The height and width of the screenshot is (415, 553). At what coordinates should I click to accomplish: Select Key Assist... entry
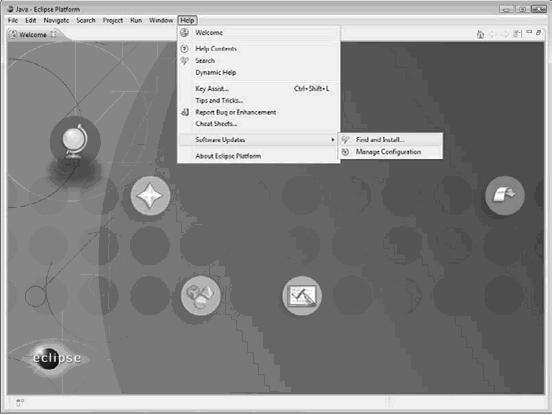[259, 89]
